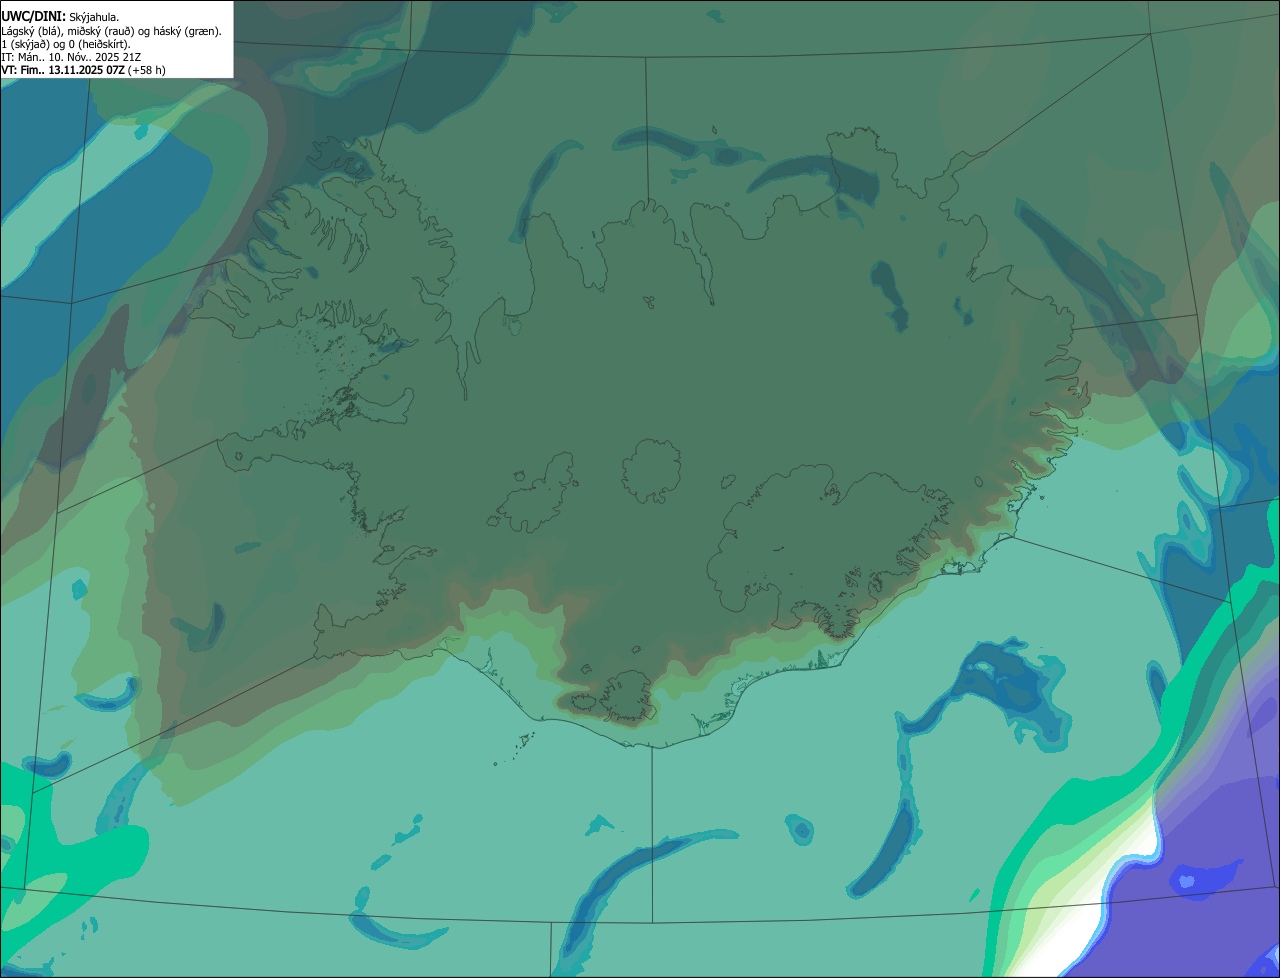The width and height of the screenshot is (1280, 978).
Task: Click the "VT: Fim.. 13.11.2025 07Z (+58 h)" line
Action: (x=83, y=70)
